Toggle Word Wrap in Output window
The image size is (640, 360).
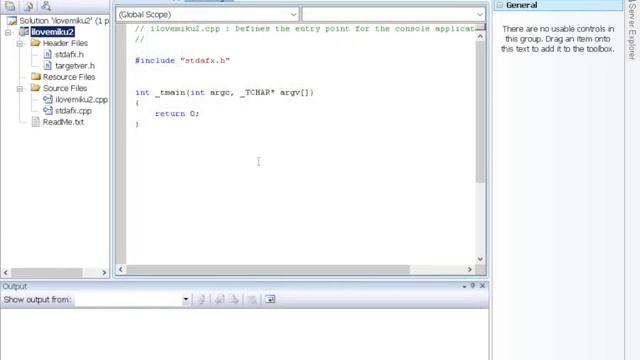pos(270,300)
